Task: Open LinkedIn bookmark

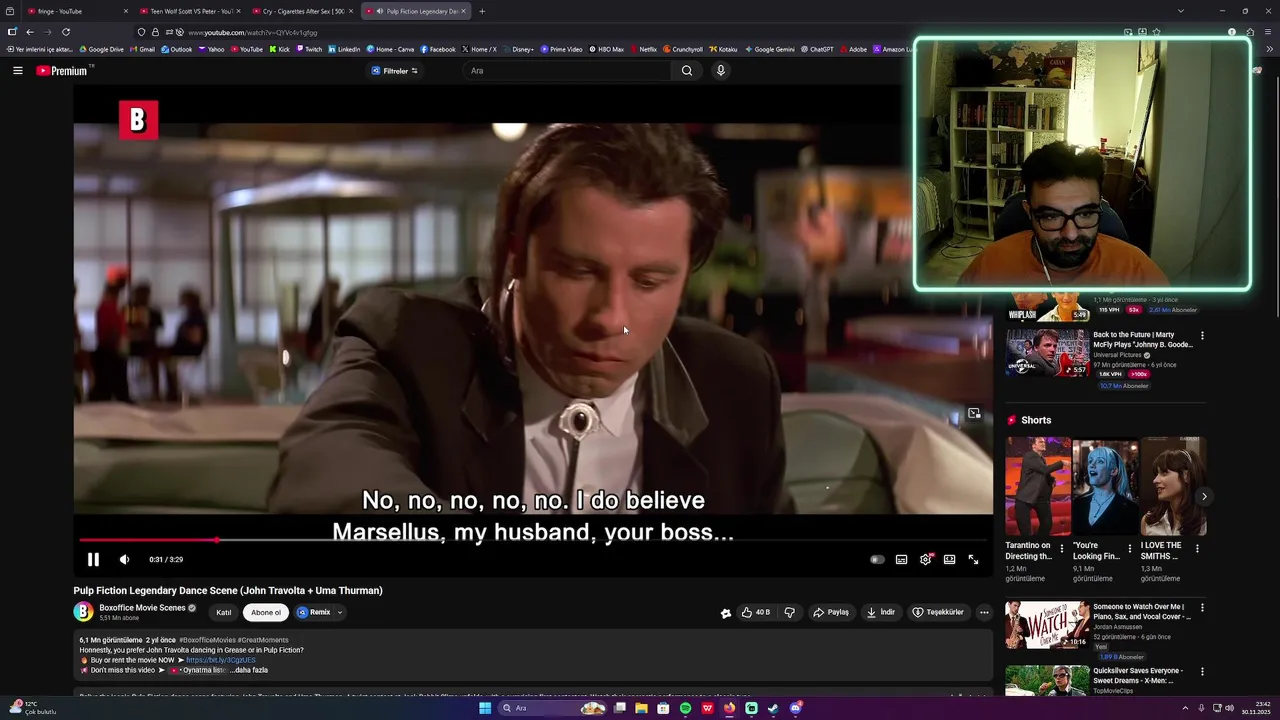Action: coord(344,49)
